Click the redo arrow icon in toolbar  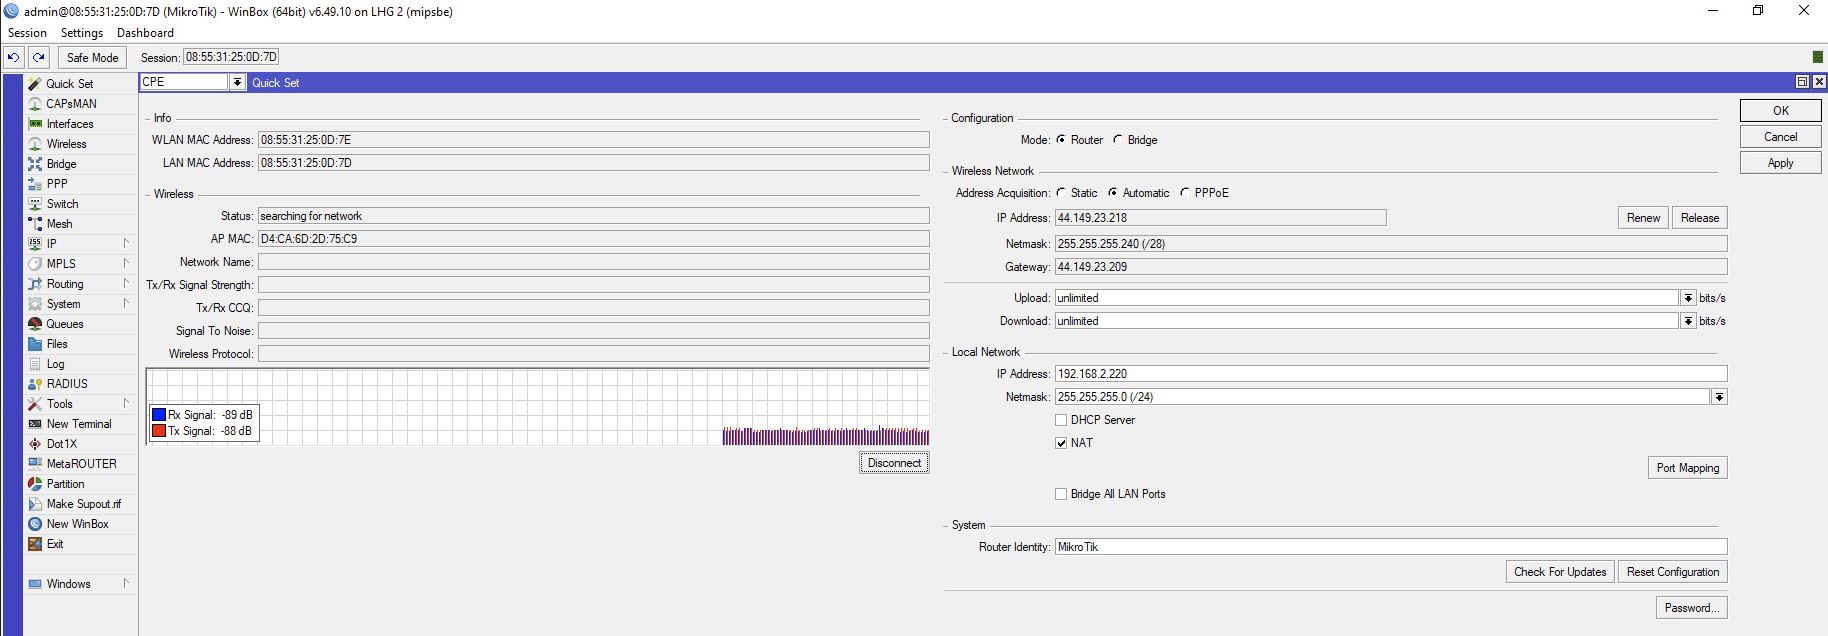click(39, 58)
